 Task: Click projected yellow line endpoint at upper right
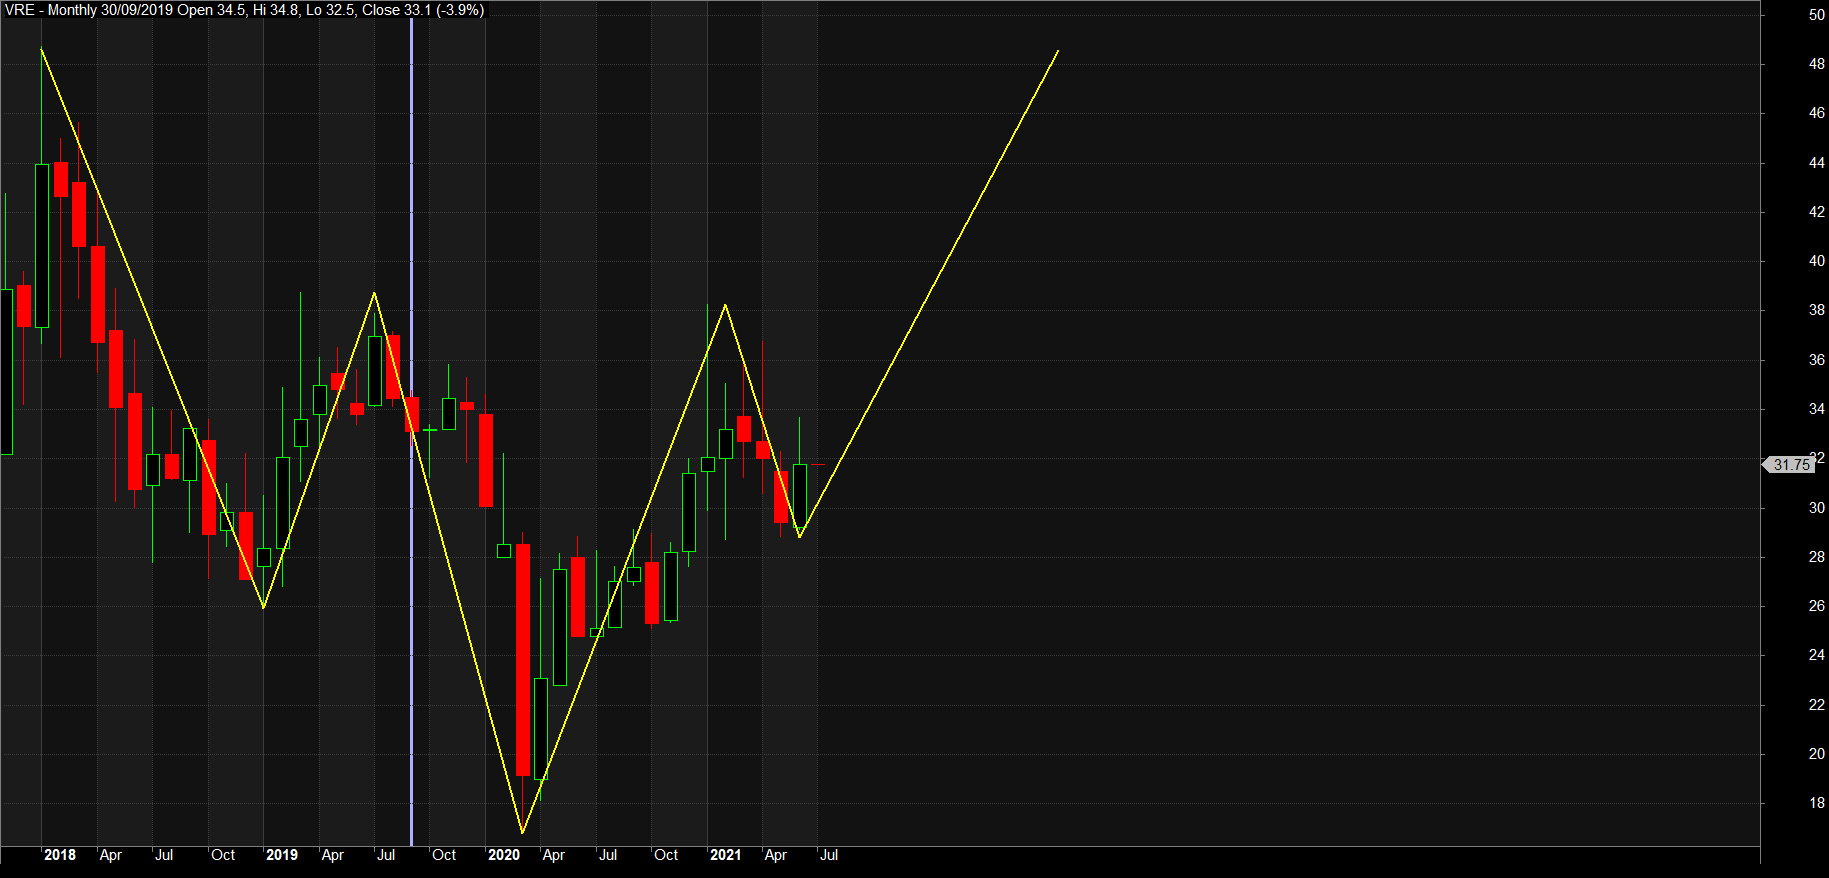coord(1058,51)
